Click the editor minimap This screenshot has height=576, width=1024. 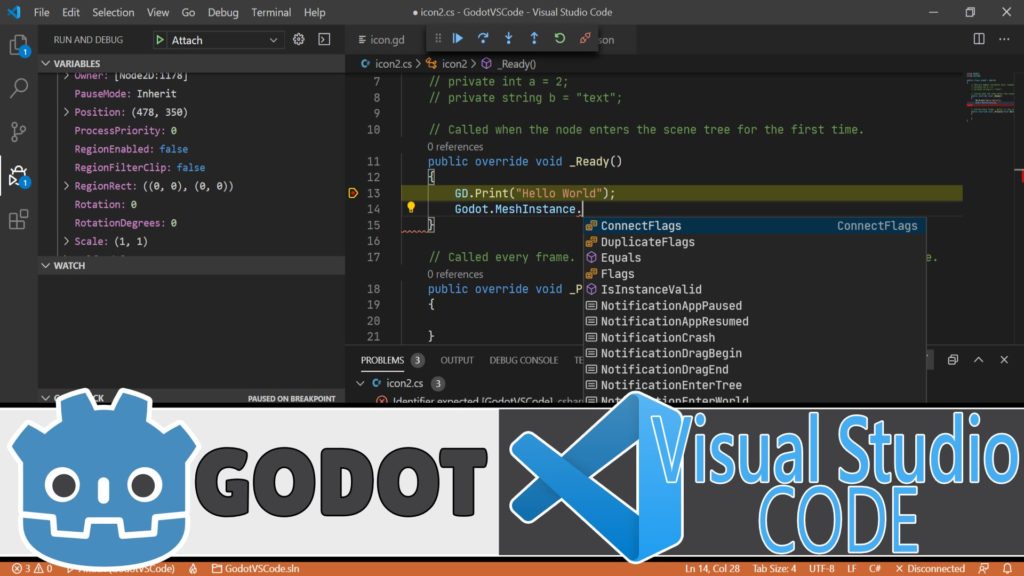click(990, 98)
